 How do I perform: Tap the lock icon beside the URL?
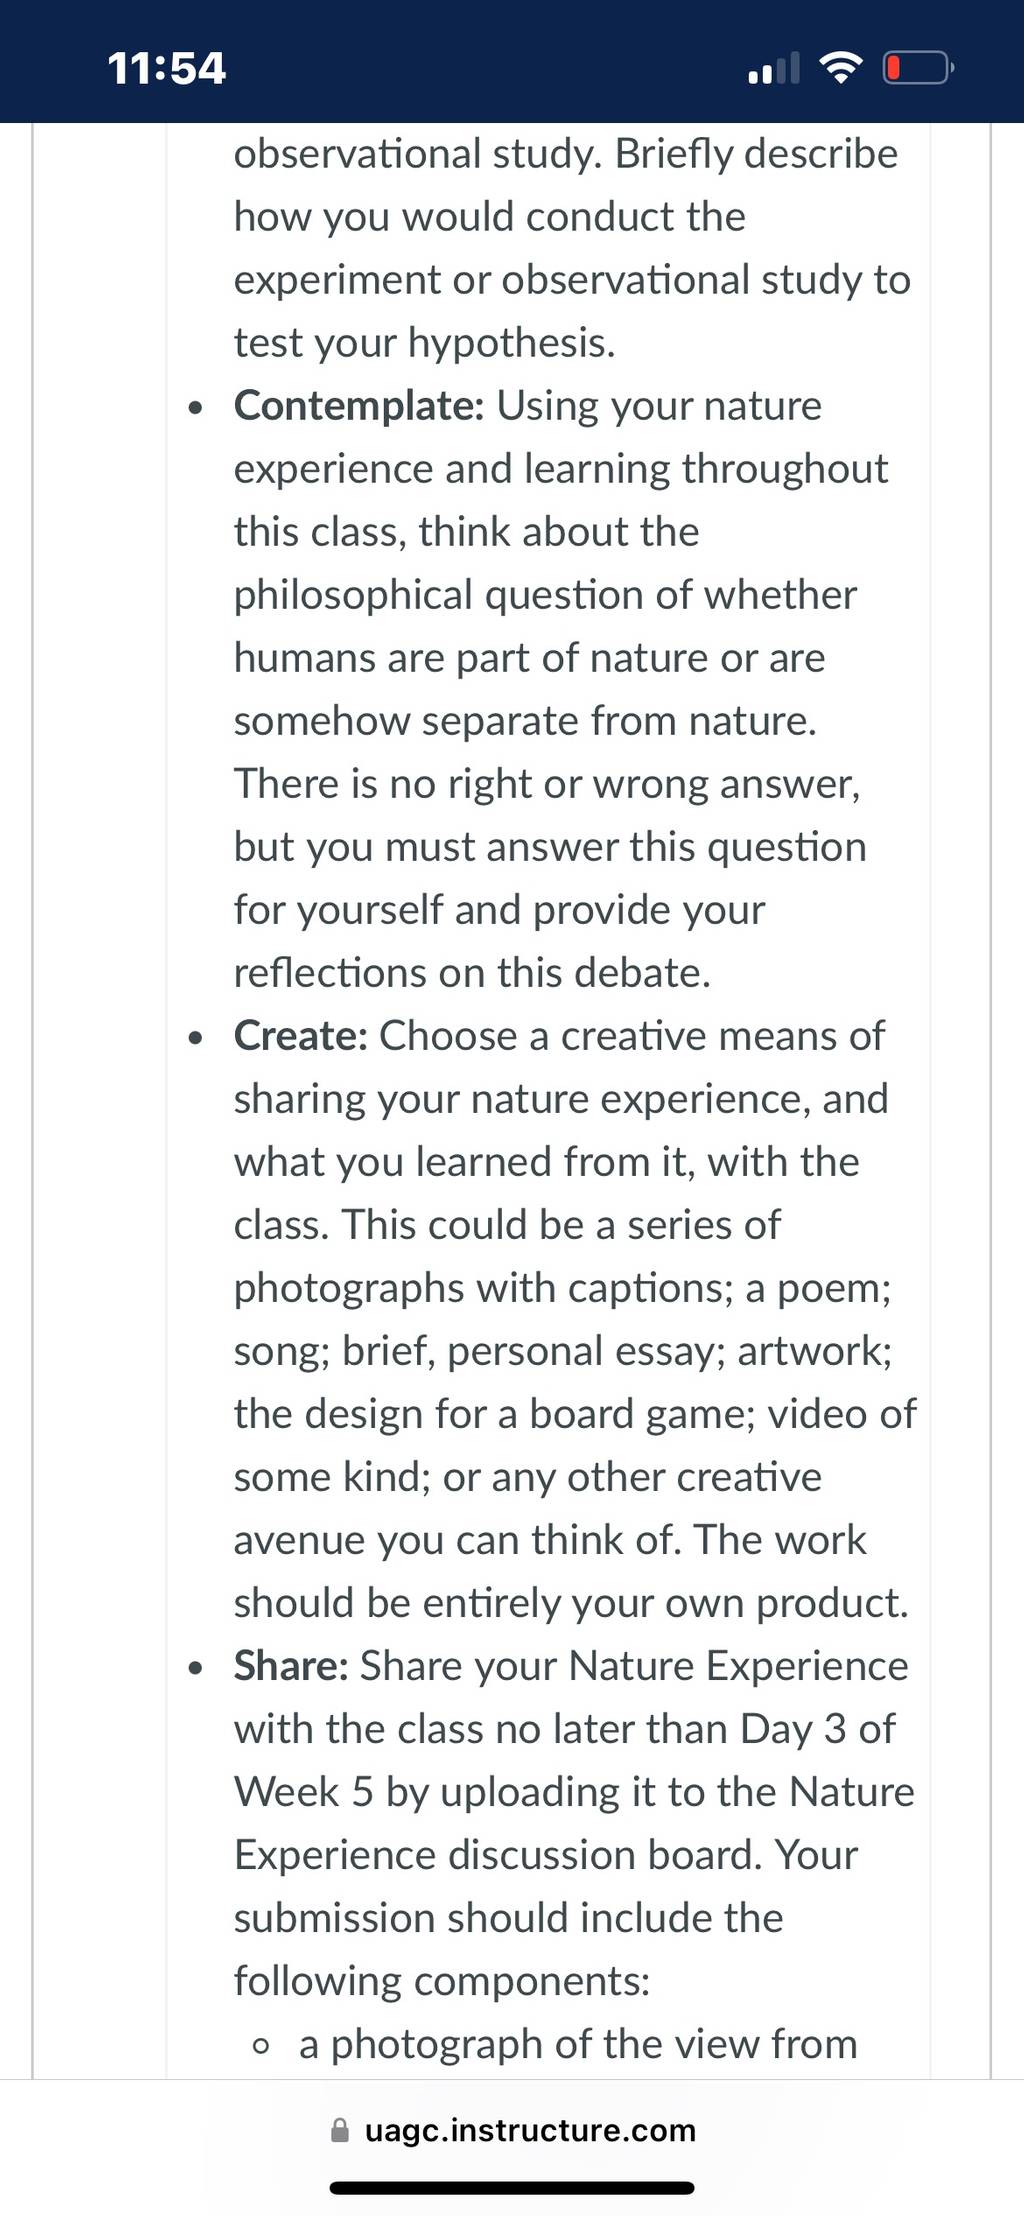click(340, 2130)
